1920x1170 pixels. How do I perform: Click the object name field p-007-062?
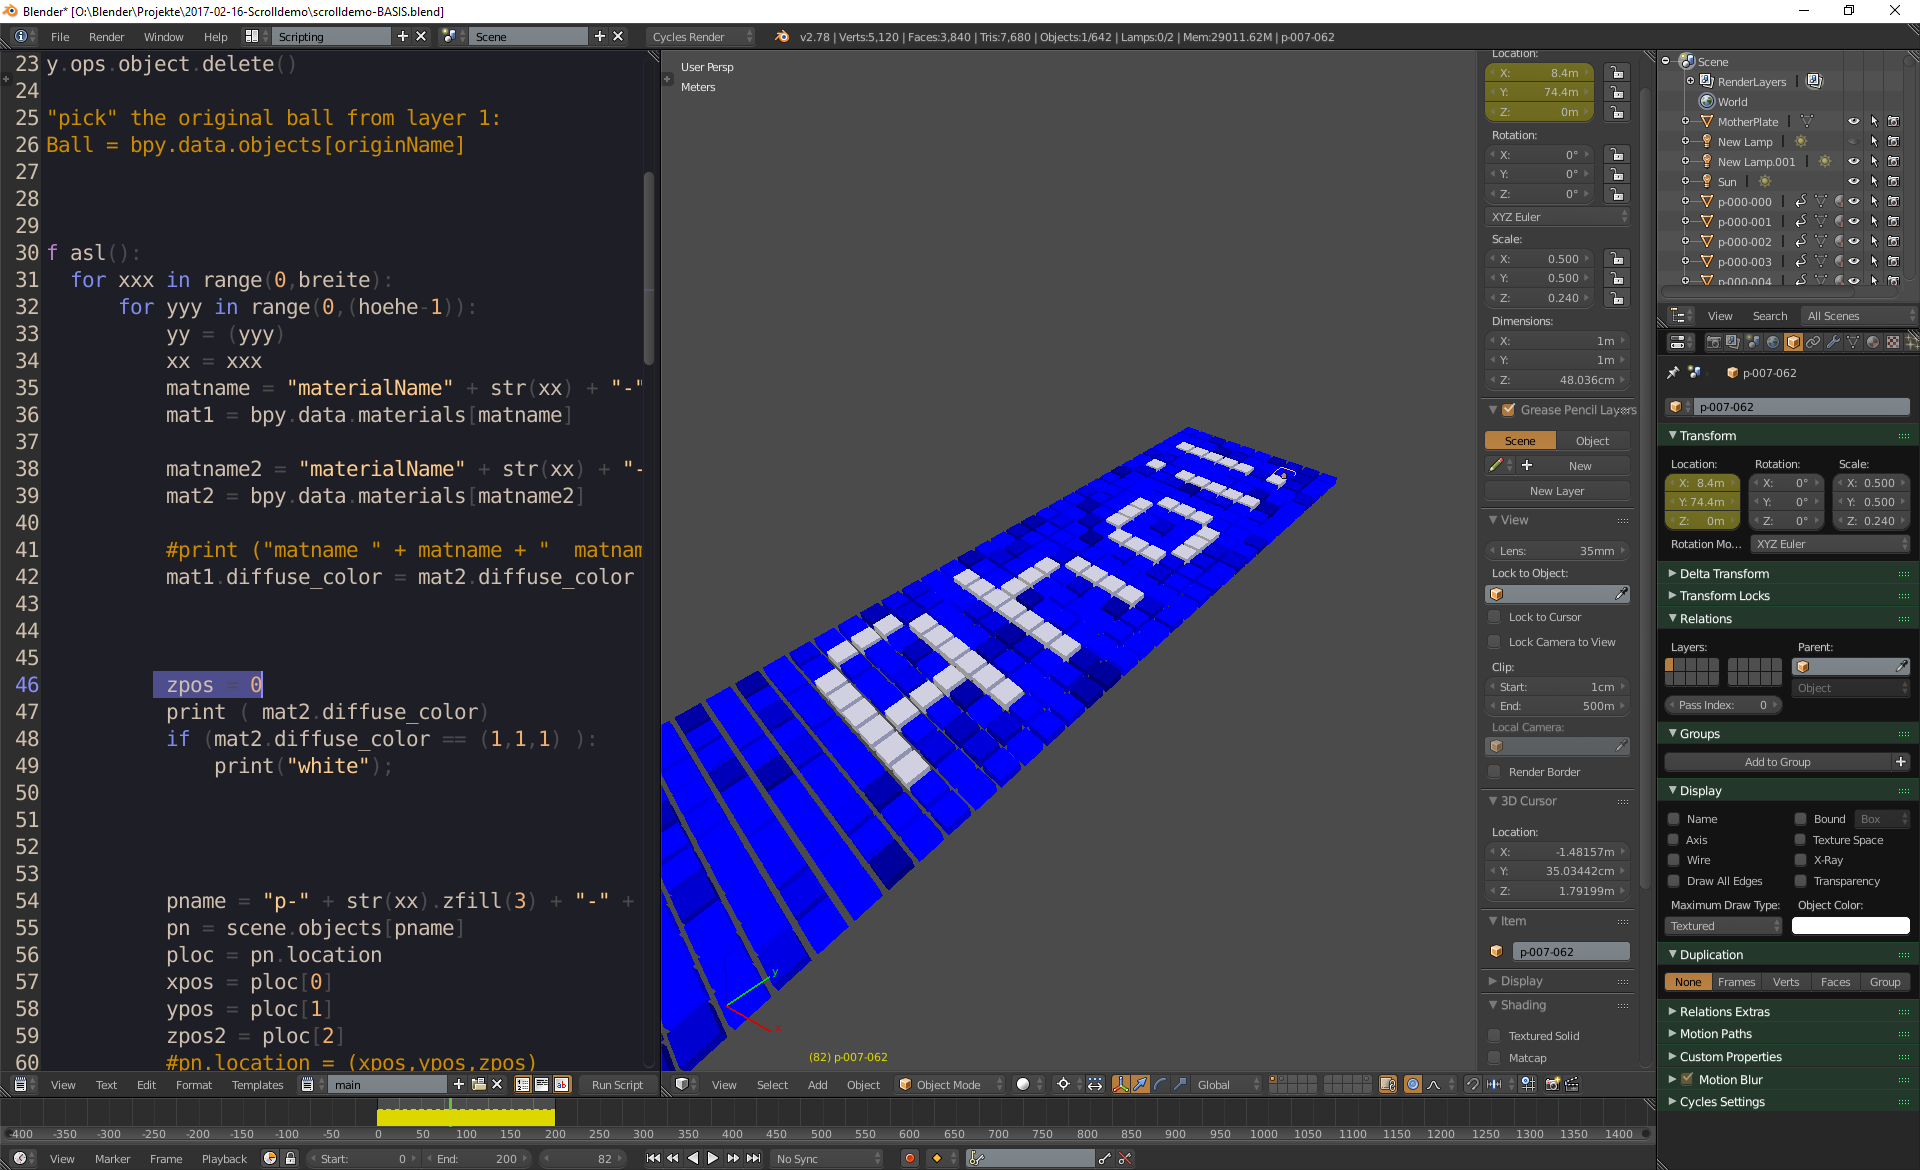1803,407
